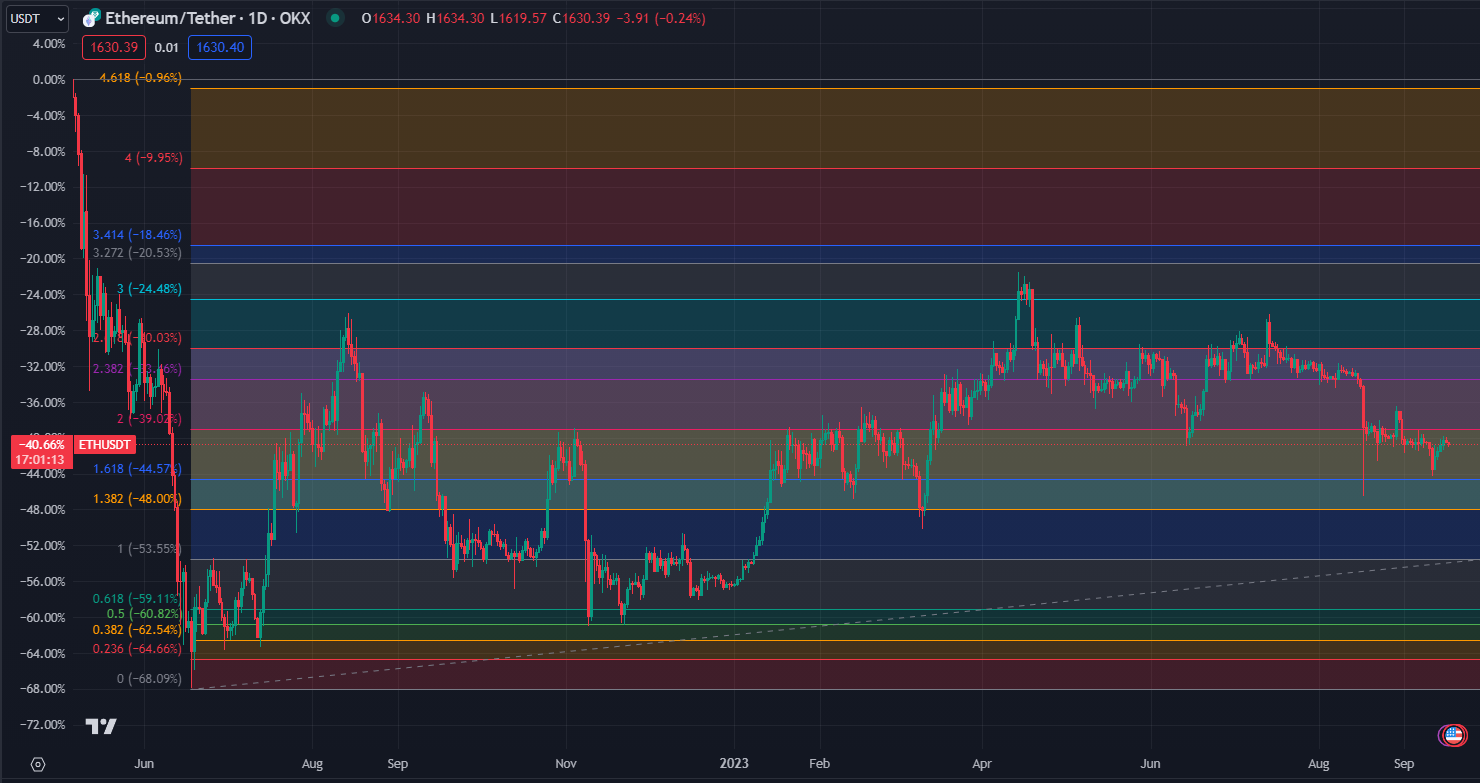Click the ETHUSDT price label on axis
Screen dimensions: 1480x783
pyautogui.click(x=105, y=444)
